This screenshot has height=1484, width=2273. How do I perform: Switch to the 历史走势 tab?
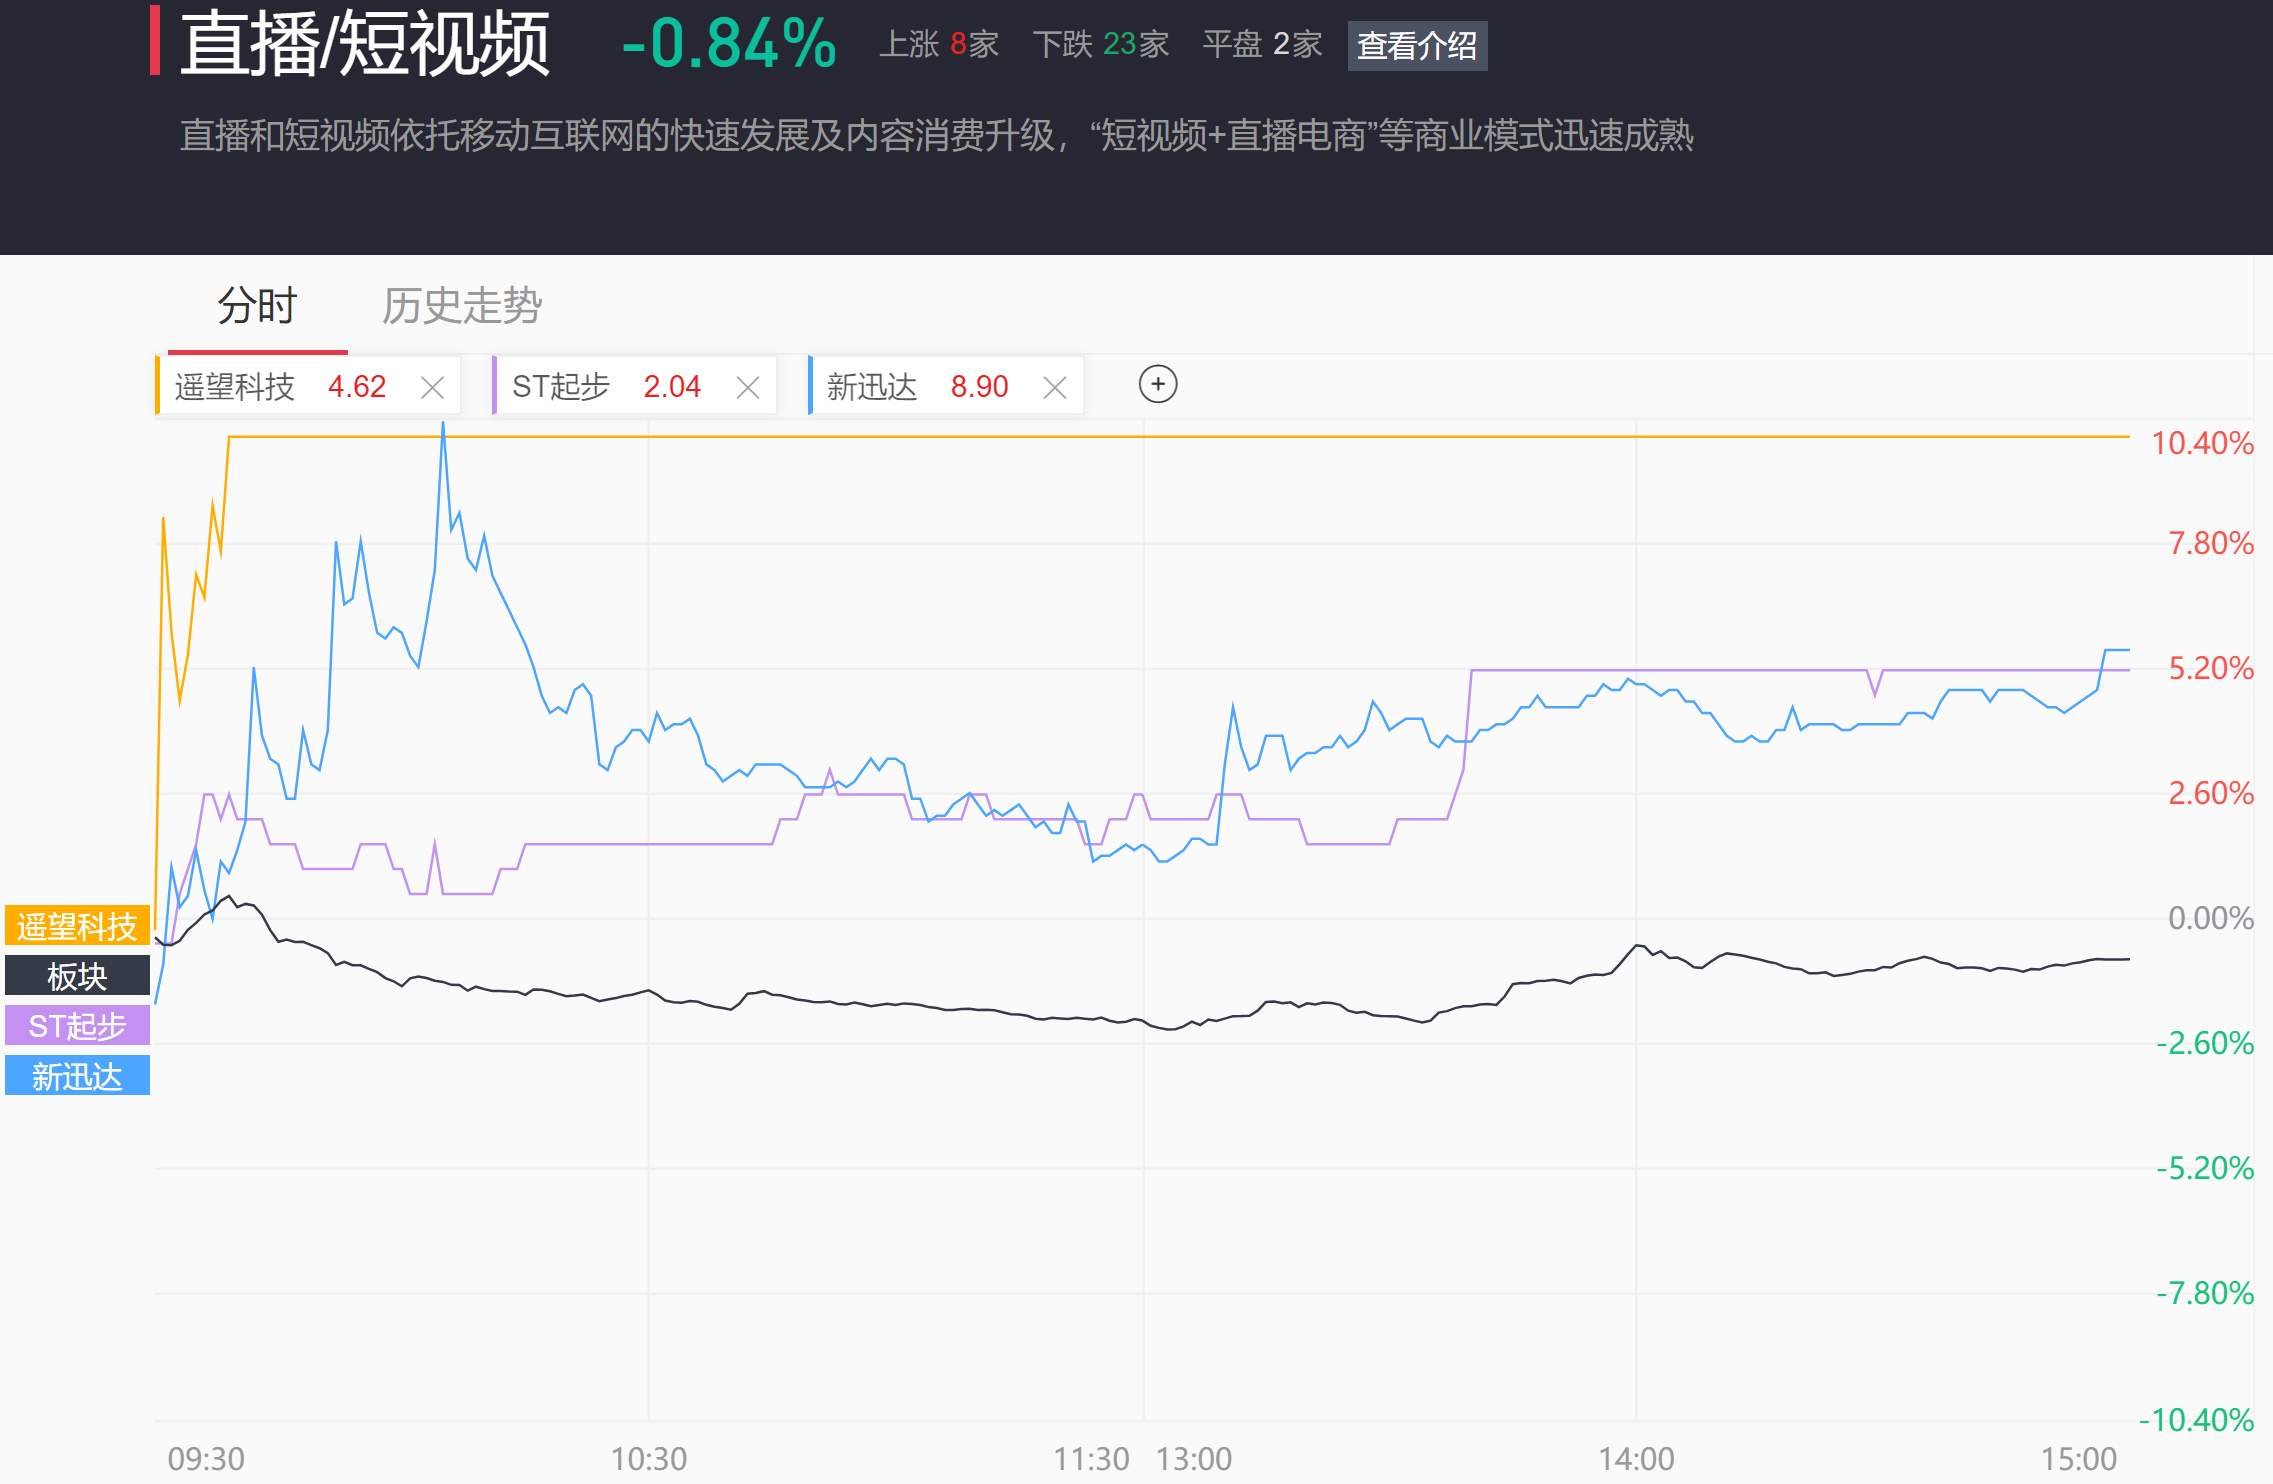(x=462, y=305)
